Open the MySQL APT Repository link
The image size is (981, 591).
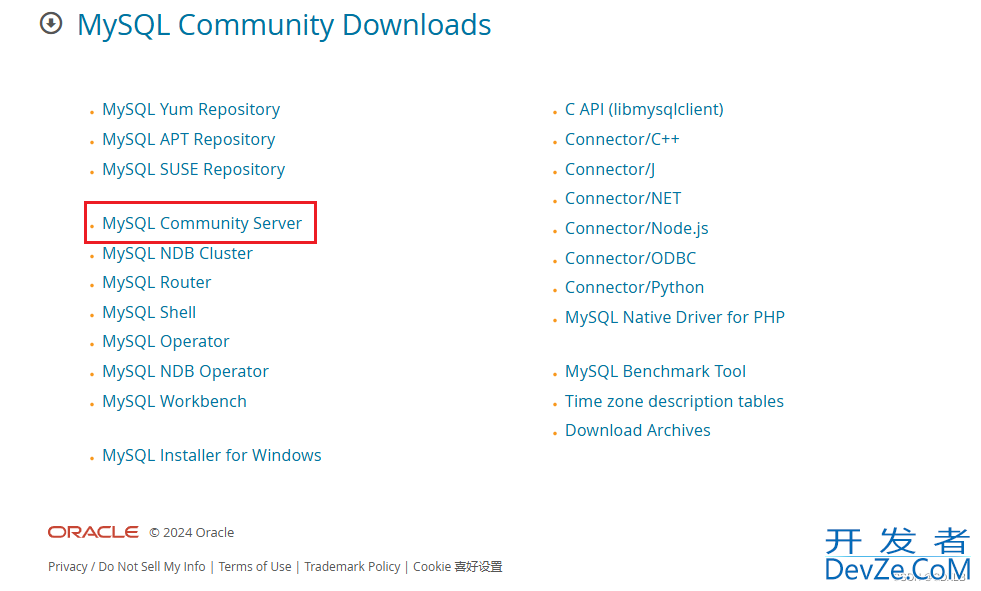coord(188,139)
